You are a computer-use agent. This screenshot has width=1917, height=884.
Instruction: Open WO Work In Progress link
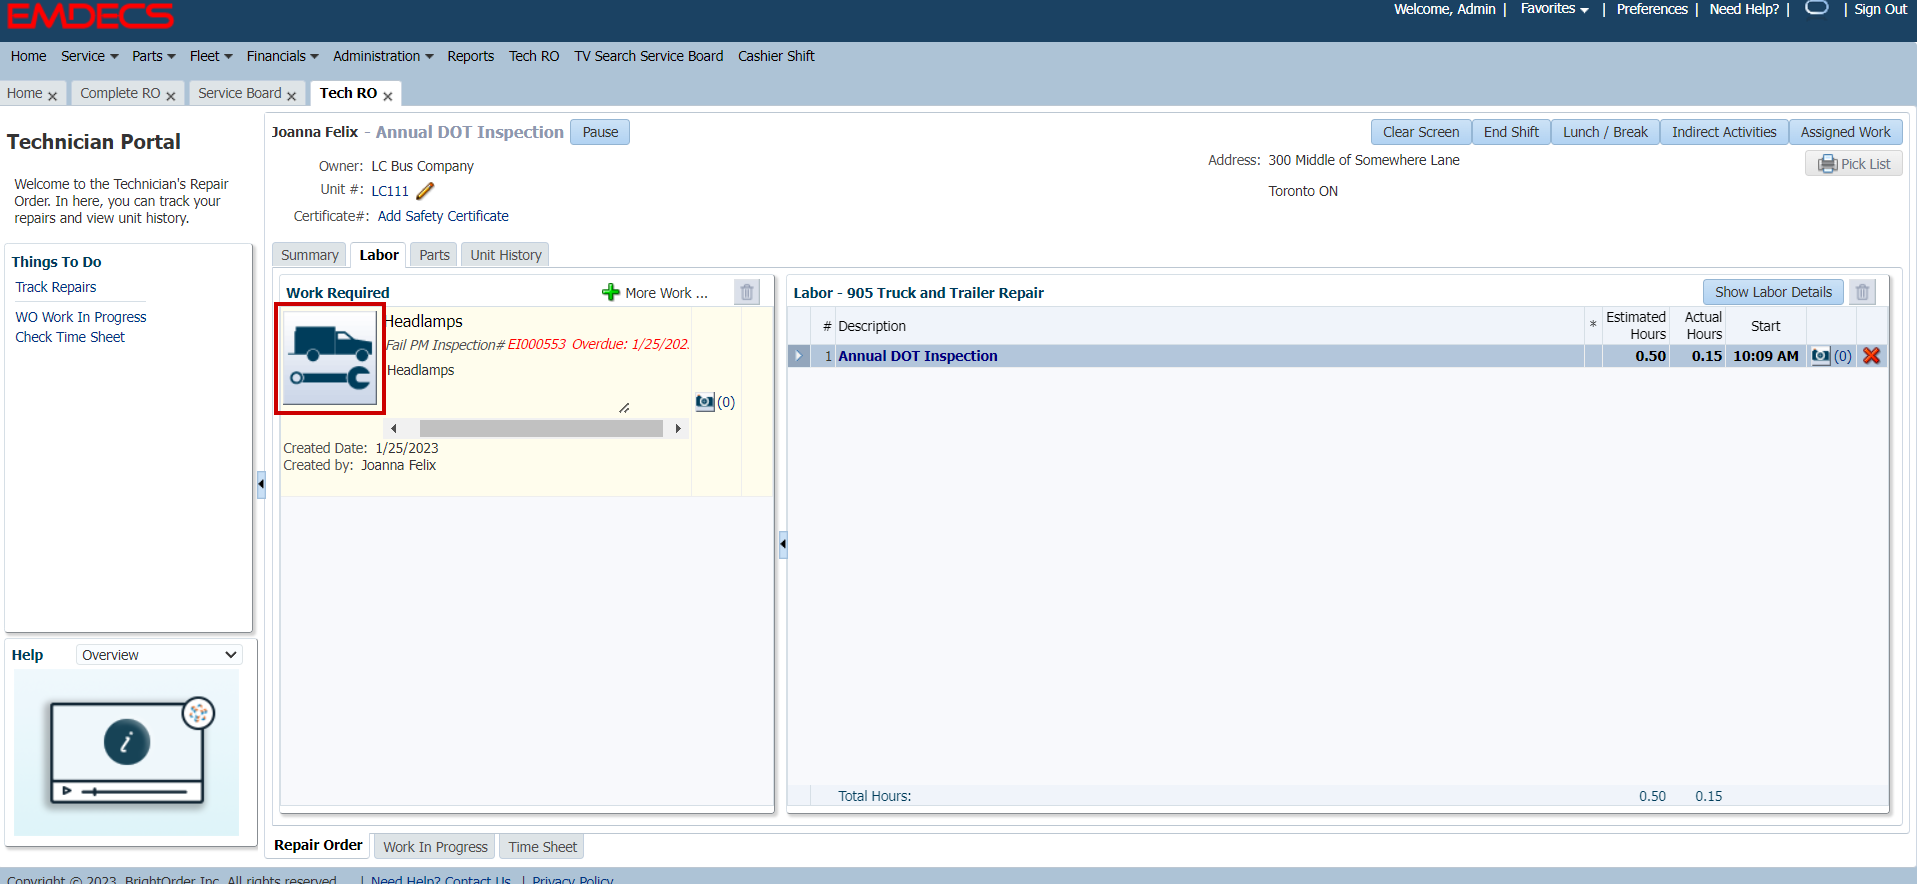(81, 317)
